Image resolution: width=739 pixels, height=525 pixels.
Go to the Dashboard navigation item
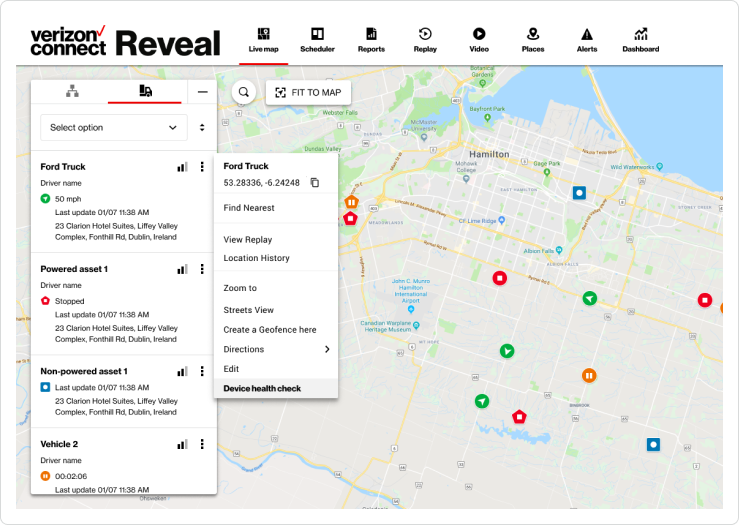[640, 39]
